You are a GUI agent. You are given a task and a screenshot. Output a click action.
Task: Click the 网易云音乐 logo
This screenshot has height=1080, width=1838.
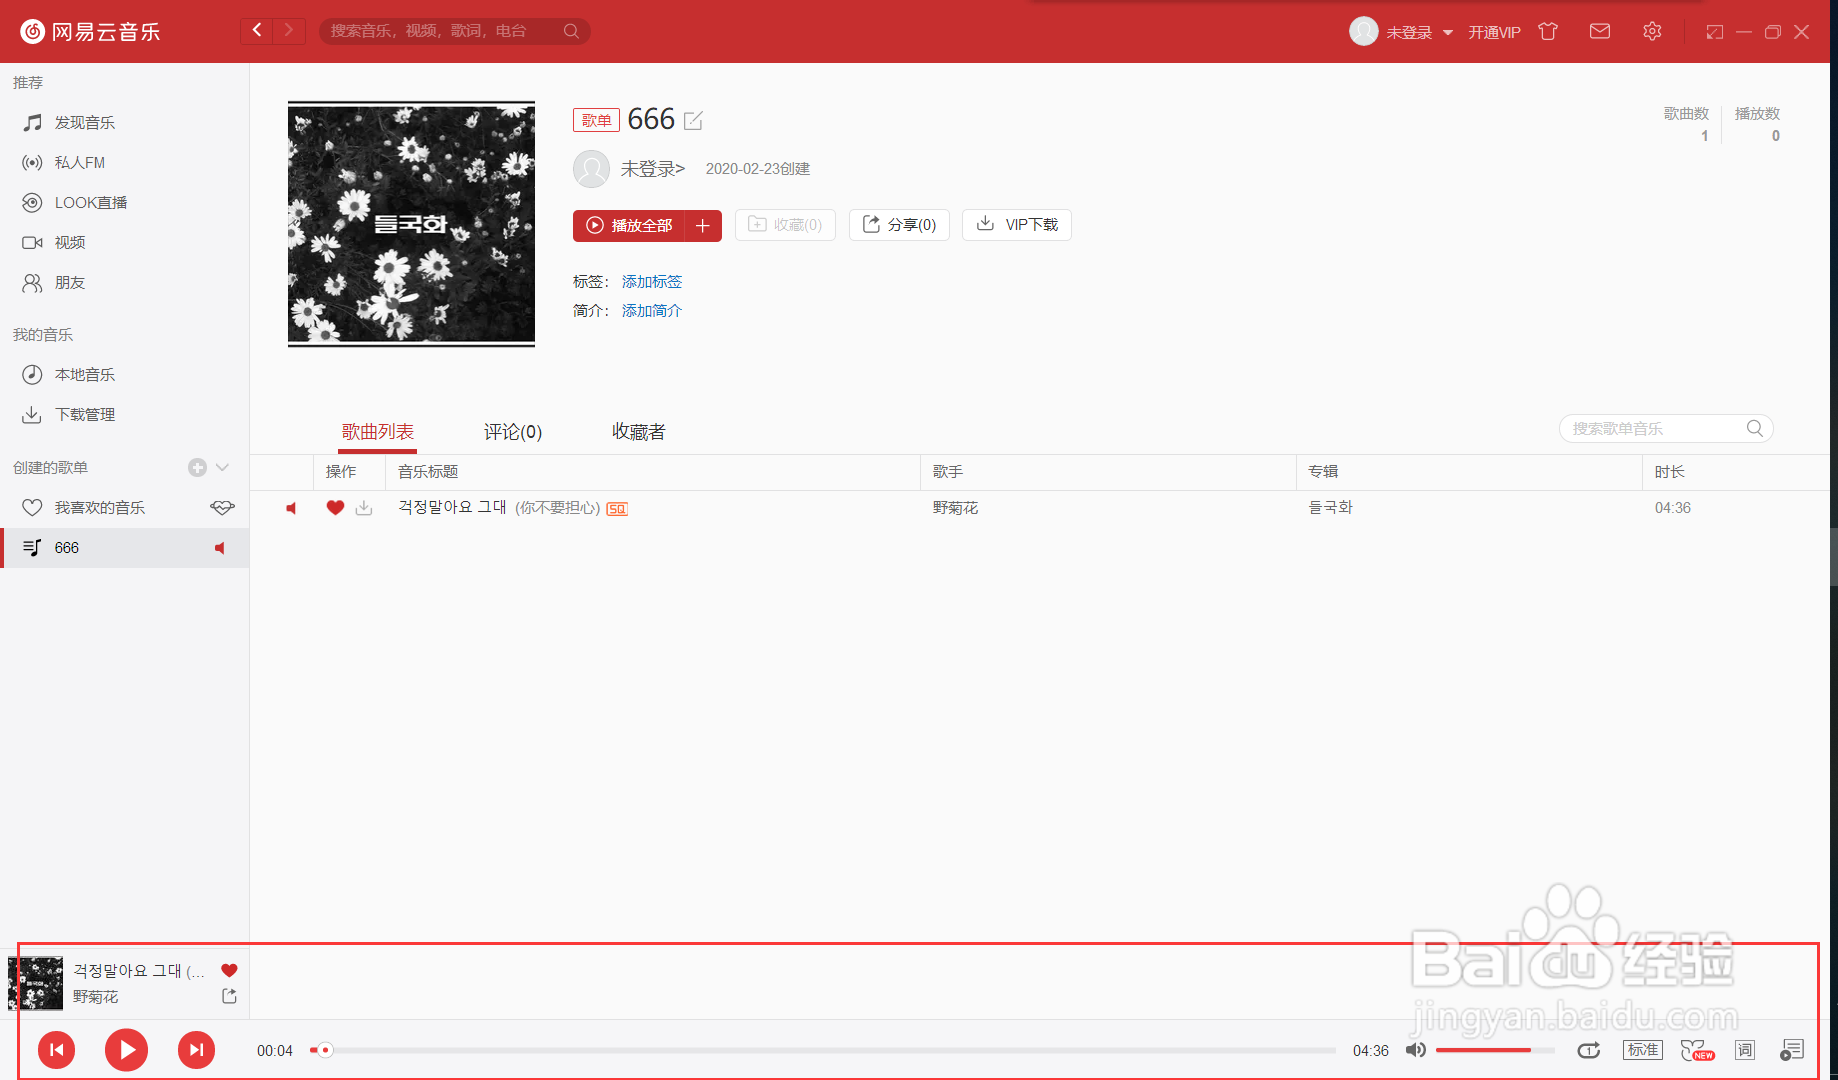(90, 32)
